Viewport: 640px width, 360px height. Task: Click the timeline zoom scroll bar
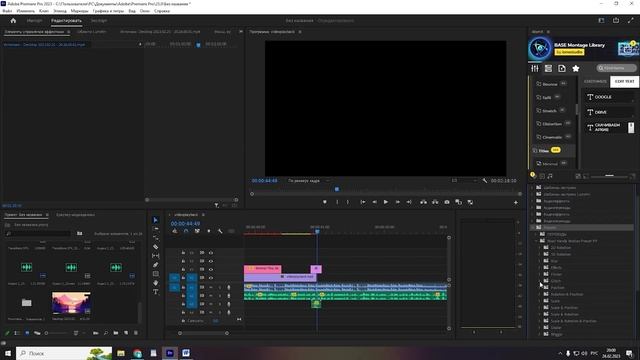coord(203,333)
